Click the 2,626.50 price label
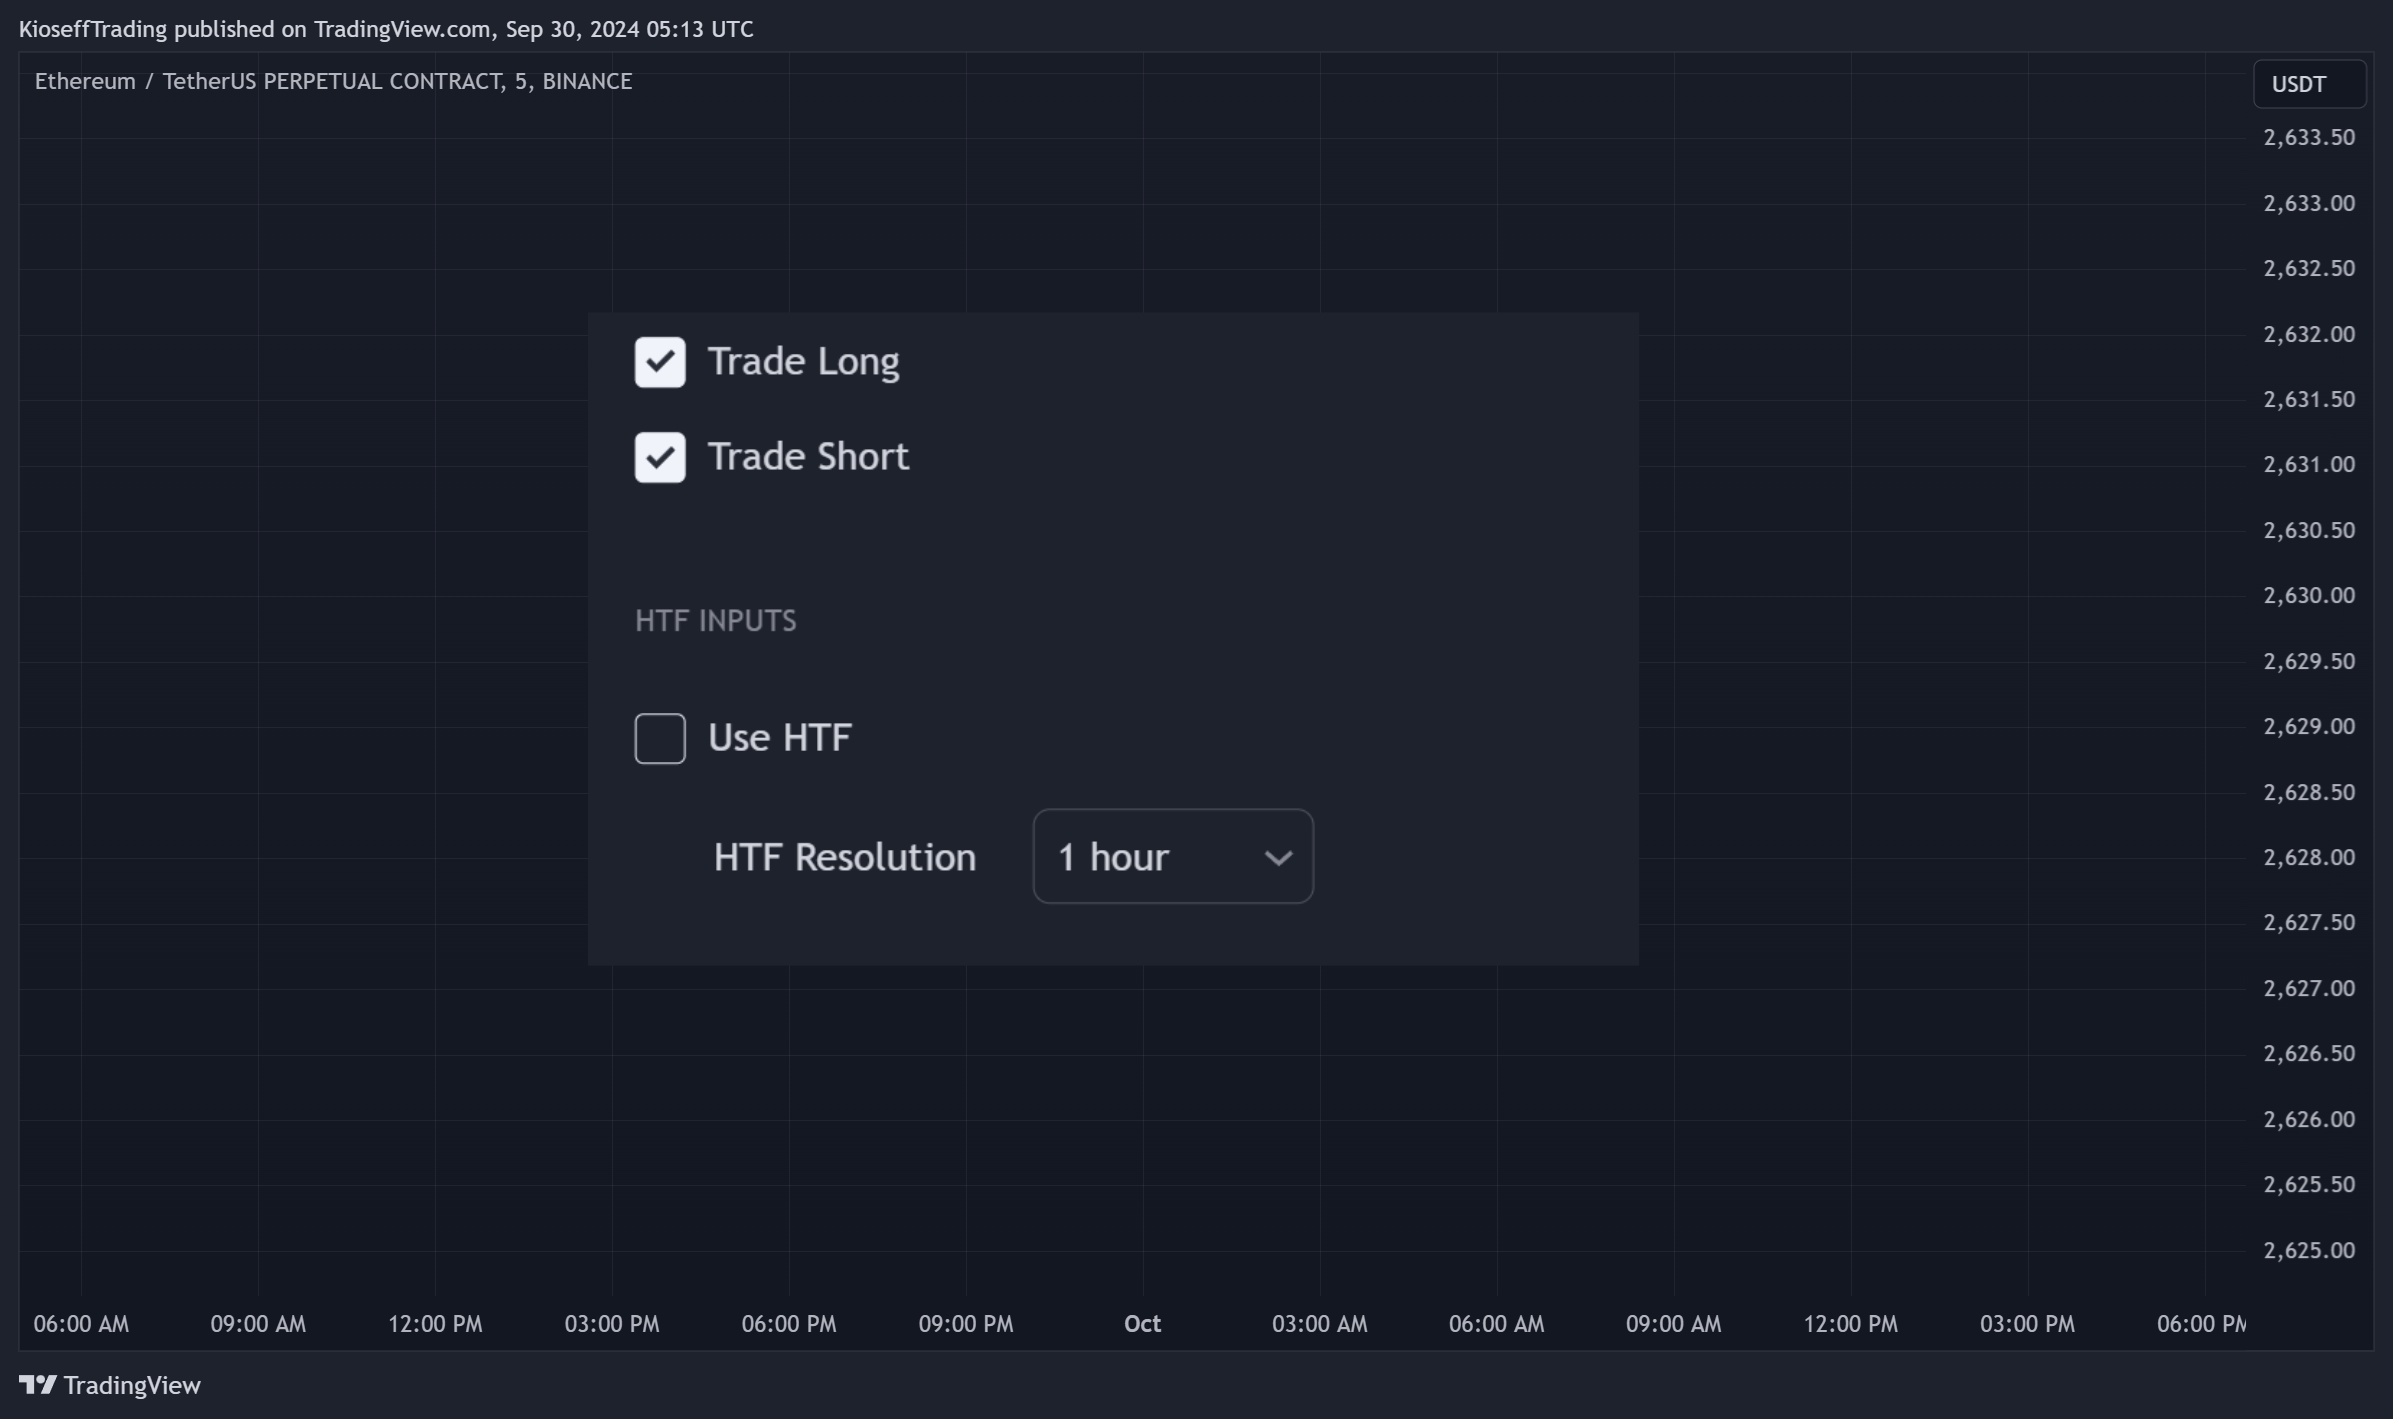This screenshot has height=1419, width=2393. coord(2309,1053)
